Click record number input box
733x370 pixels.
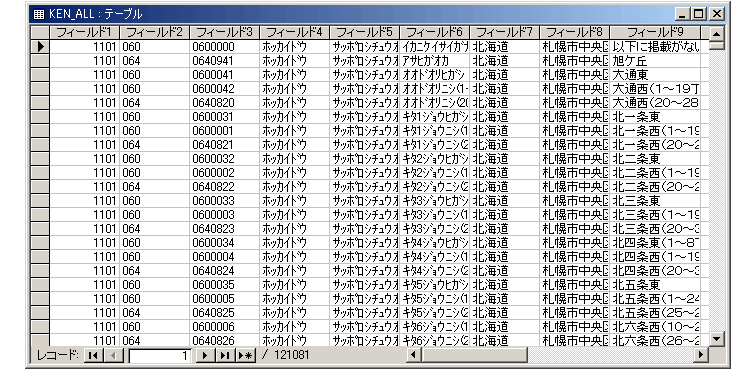pos(159,355)
